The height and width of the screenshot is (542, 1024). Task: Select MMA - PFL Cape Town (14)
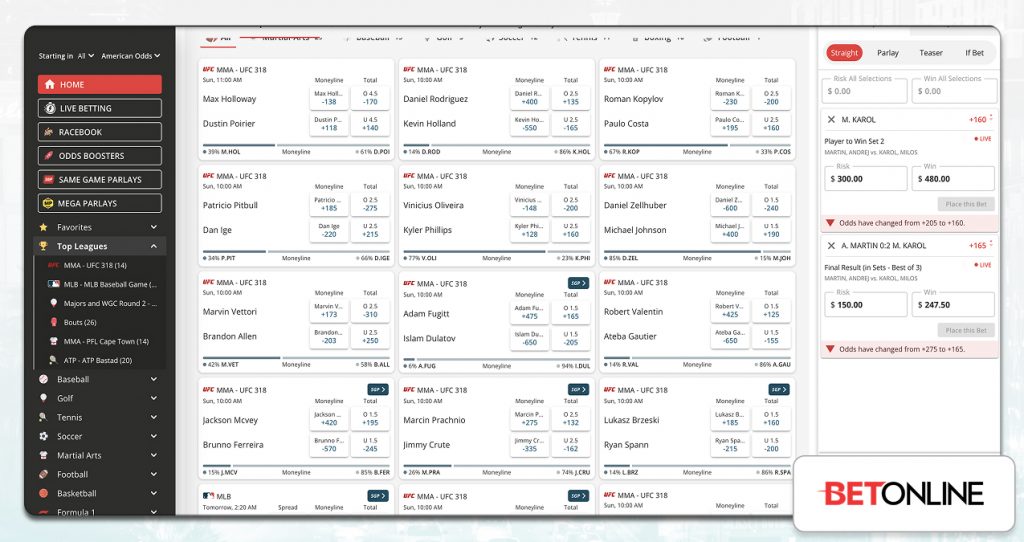click(x=99, y=341)
